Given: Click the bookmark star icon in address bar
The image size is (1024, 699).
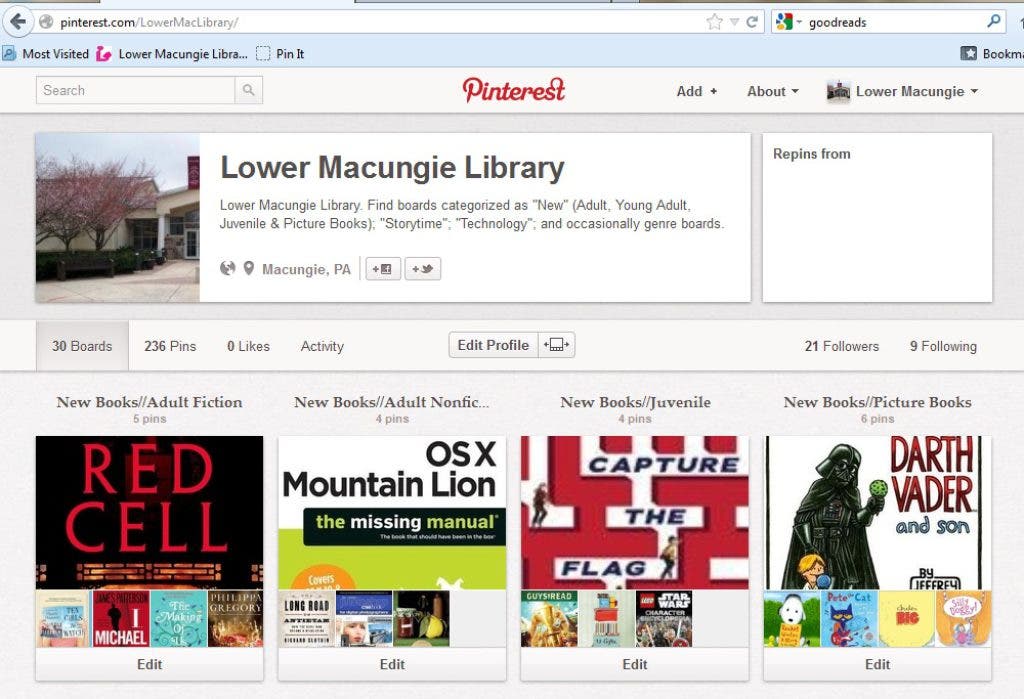Looking at the screenshot, I should tap(714, 22).
